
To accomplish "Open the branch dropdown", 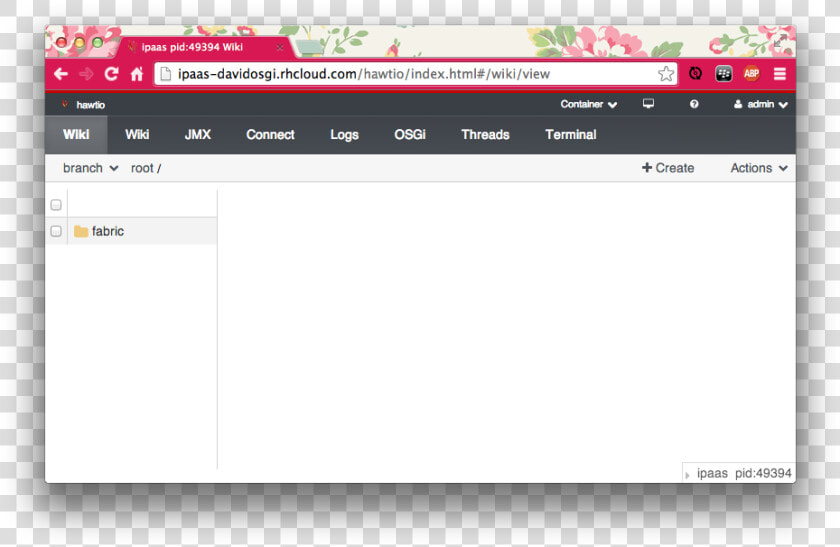I will [x=90, y=168].
